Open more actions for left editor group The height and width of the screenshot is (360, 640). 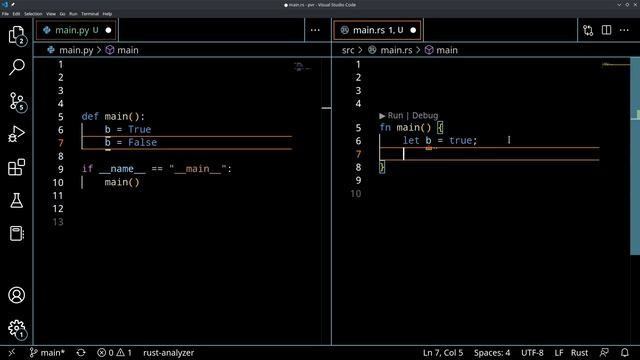[x=315, y=30]
